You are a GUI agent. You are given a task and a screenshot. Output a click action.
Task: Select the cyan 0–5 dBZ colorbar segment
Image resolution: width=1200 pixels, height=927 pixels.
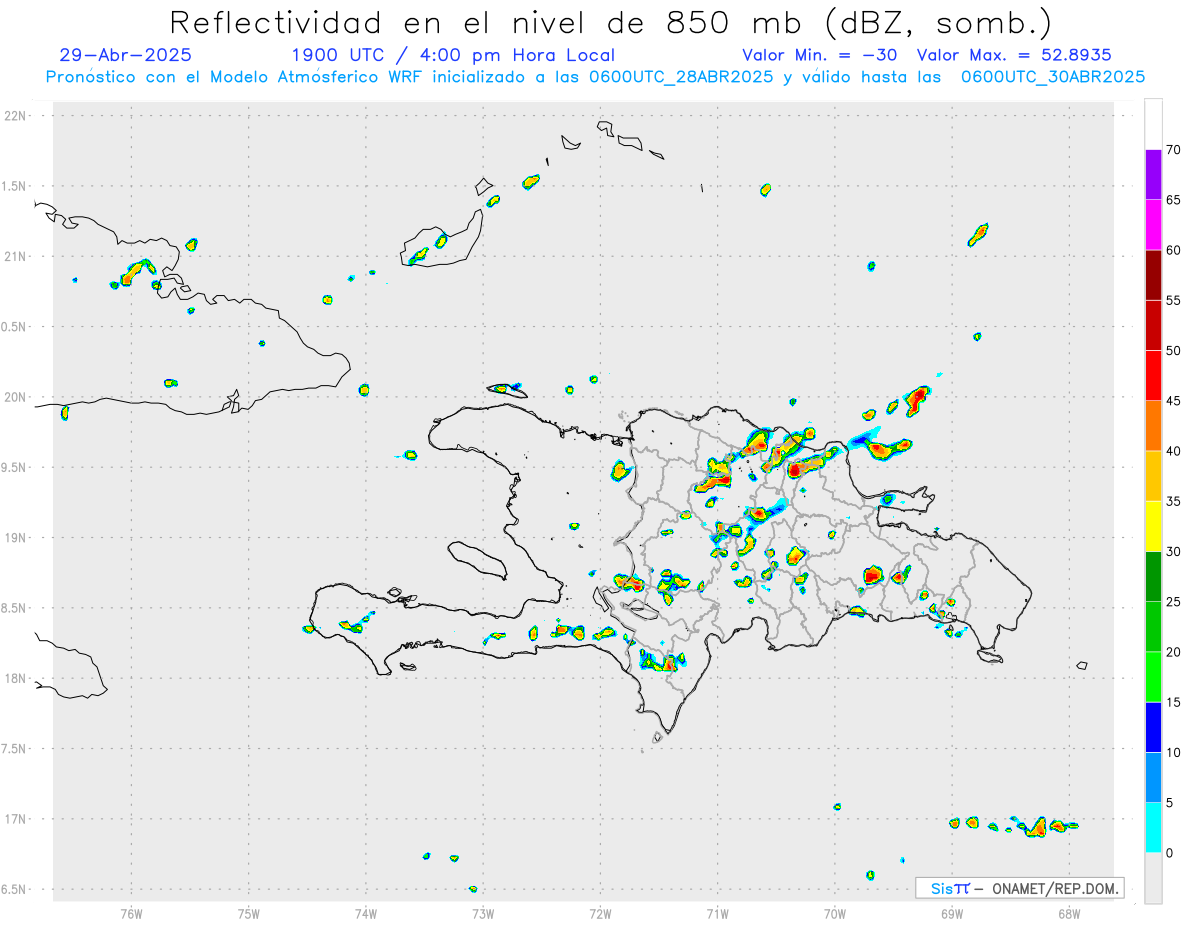[1153, 828]
